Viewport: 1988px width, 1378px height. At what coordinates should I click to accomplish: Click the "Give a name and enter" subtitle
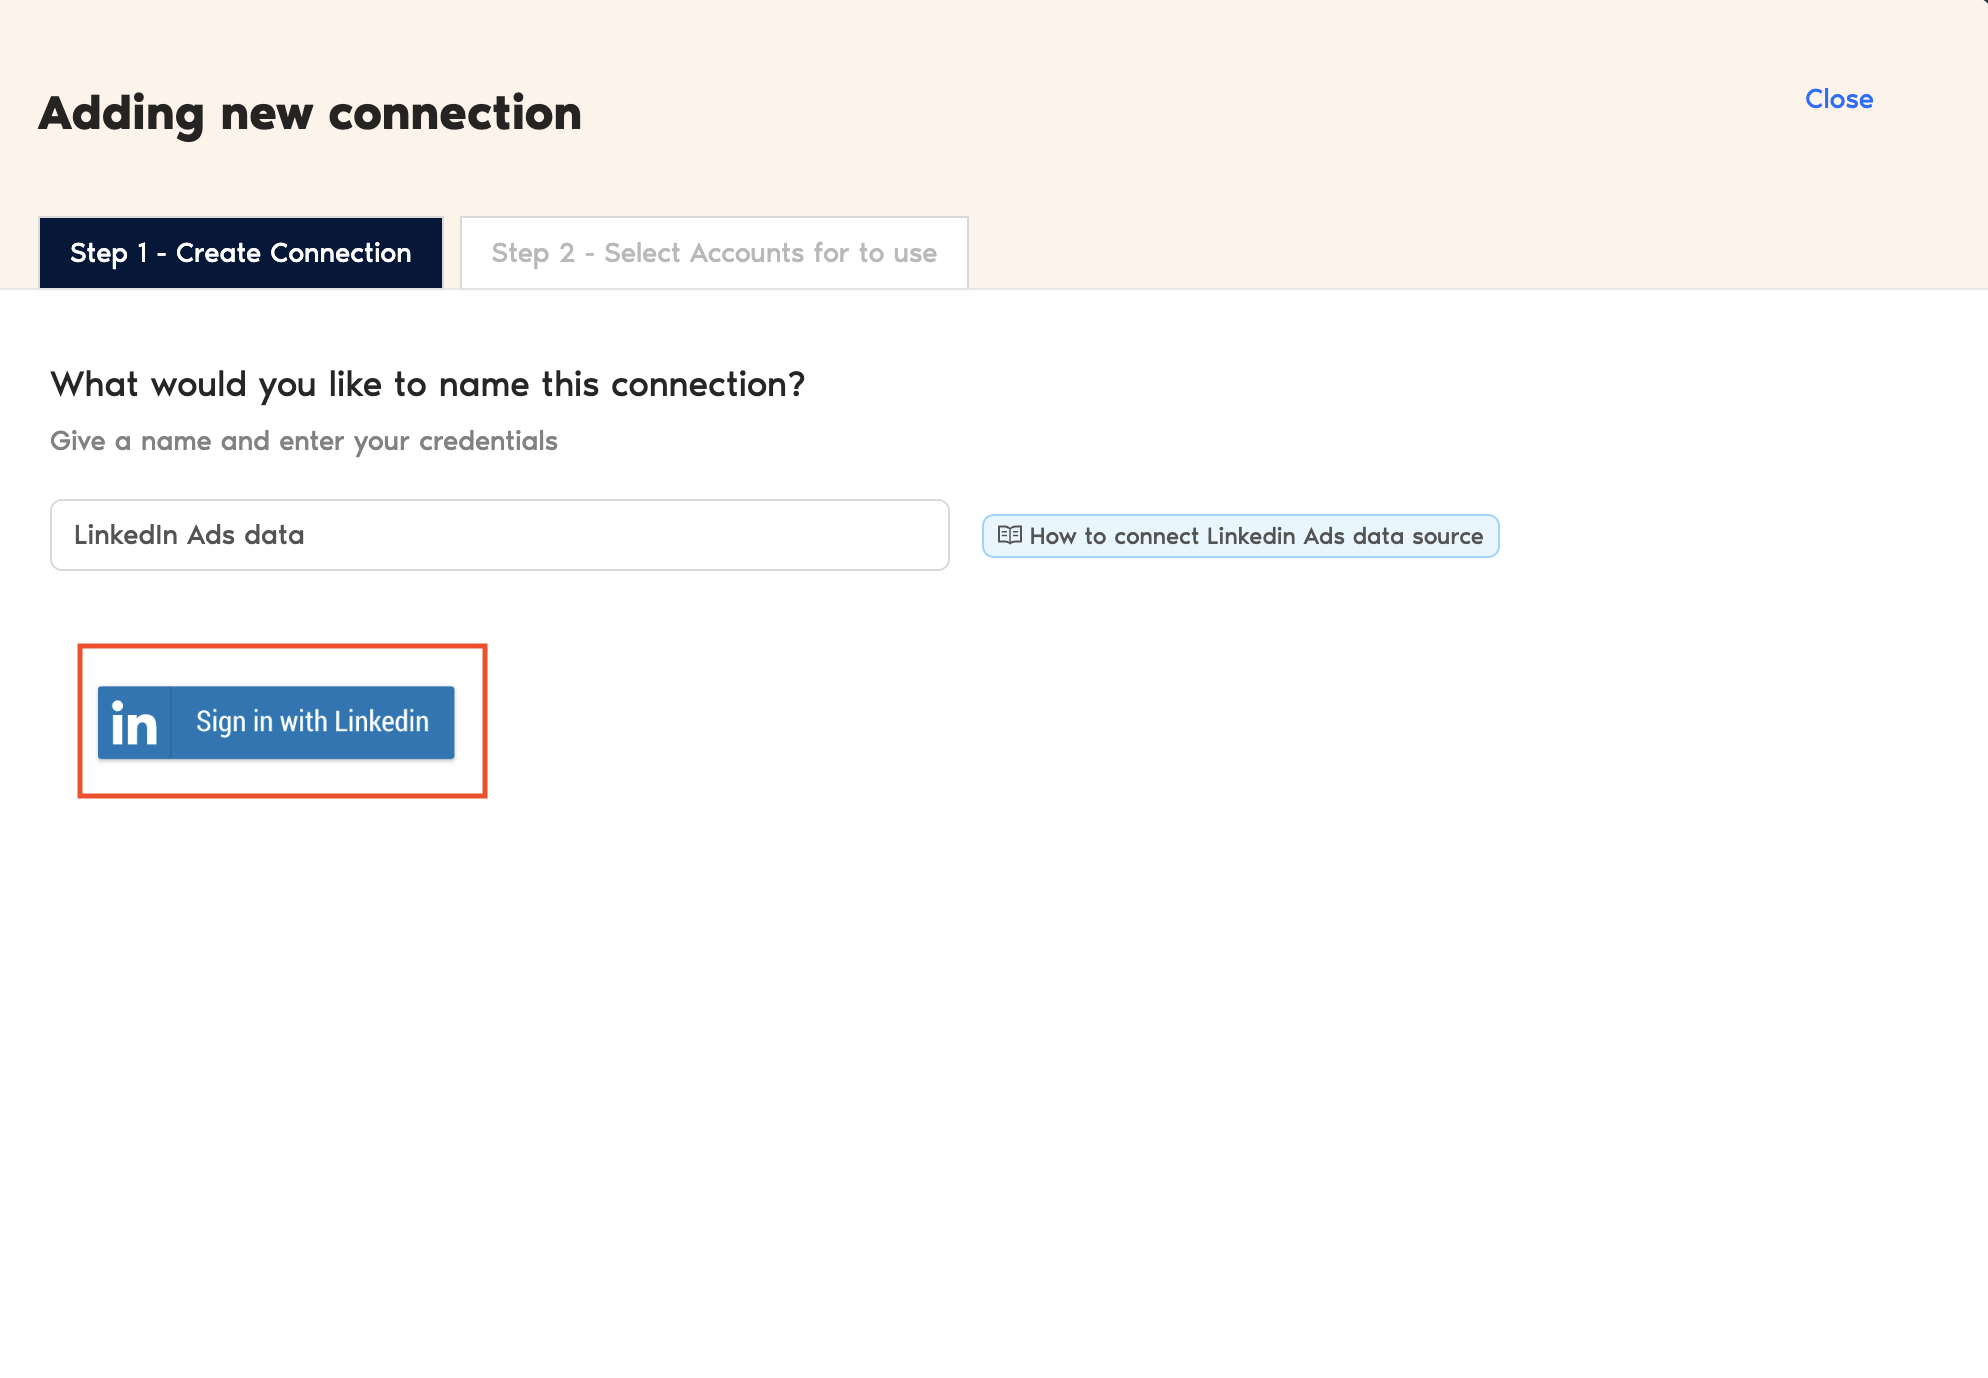(x=230, y=441)
